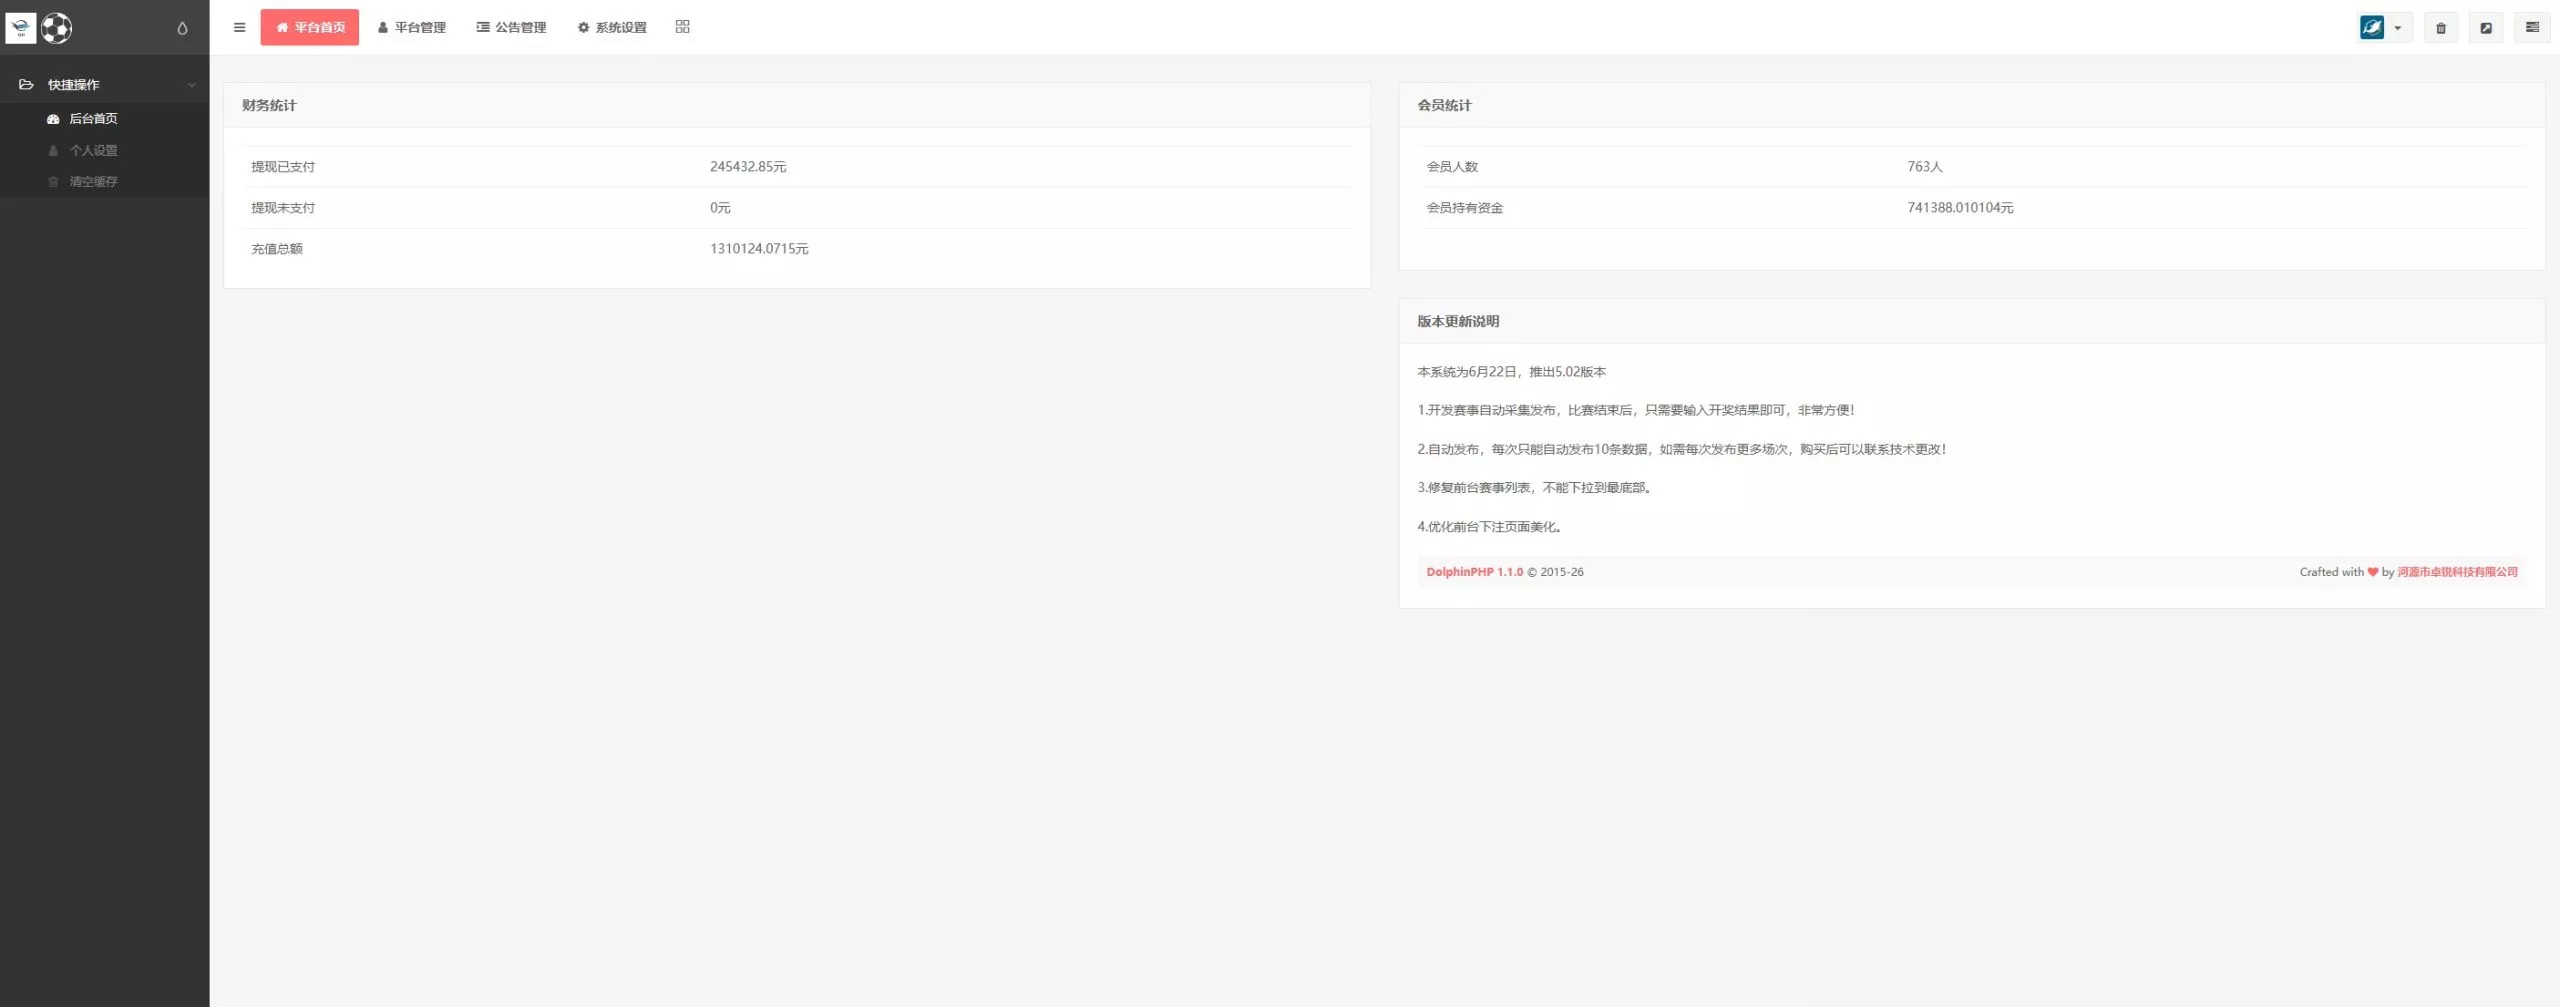Select 清空缓存 in the sidebar
2560x1007 pixels.
coord(93,182)
